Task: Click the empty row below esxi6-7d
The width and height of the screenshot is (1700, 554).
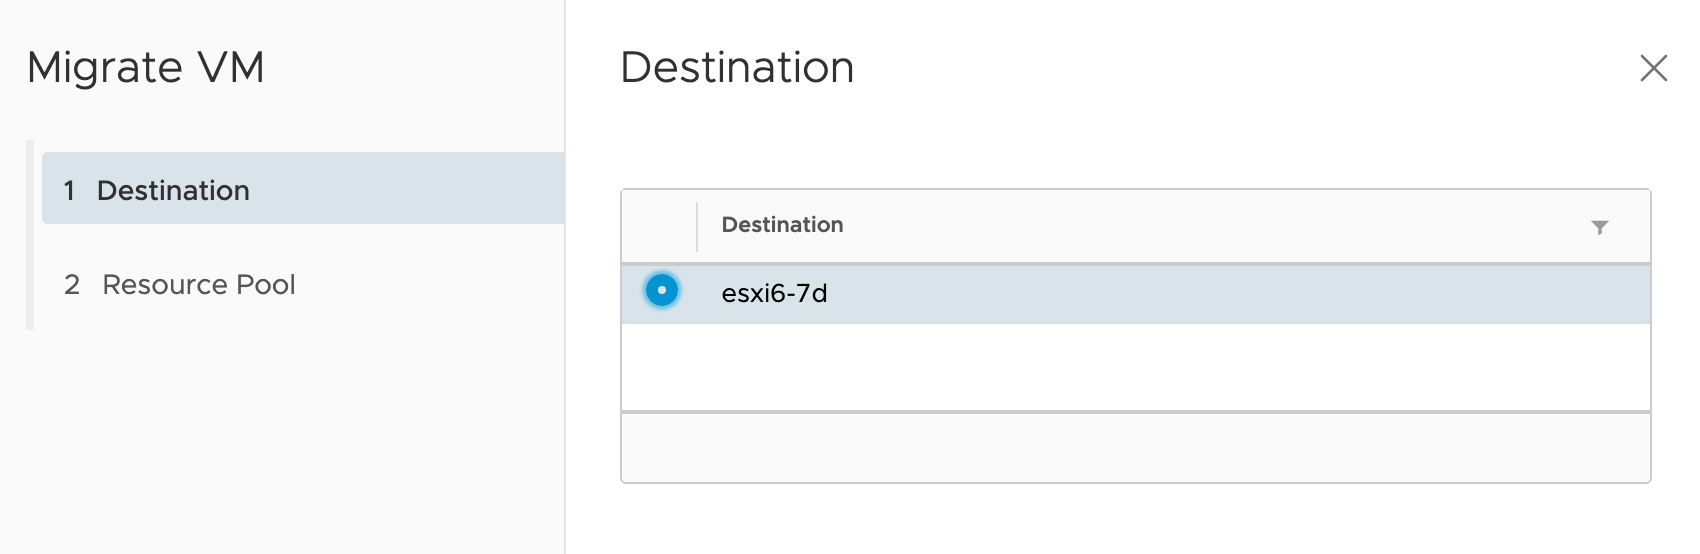Action: click(x=1135, y=366)
